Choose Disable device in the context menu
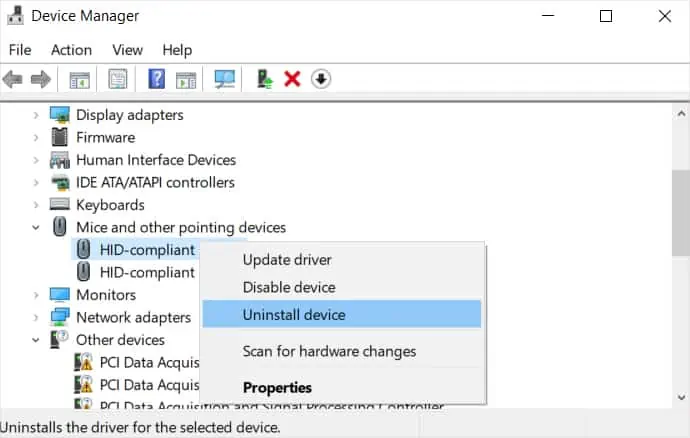This screenshot has width=690, height=438. point(342,287)
